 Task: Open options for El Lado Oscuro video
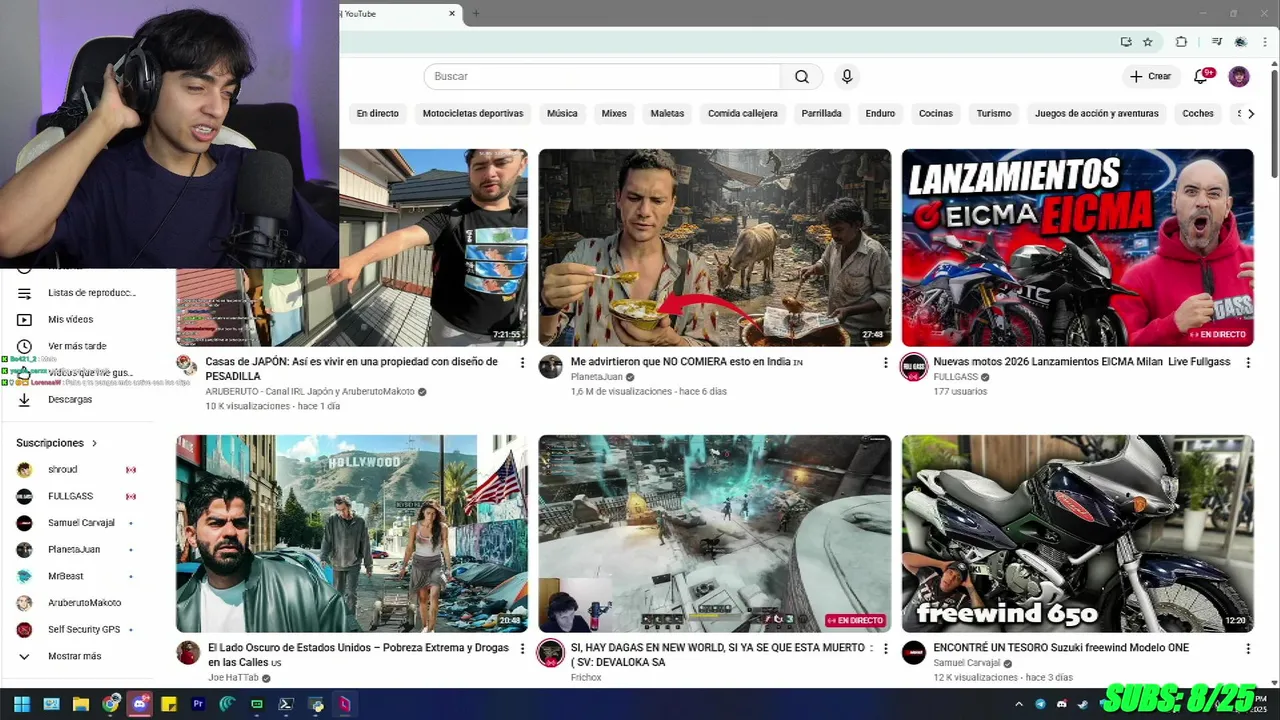pos(522,649)
